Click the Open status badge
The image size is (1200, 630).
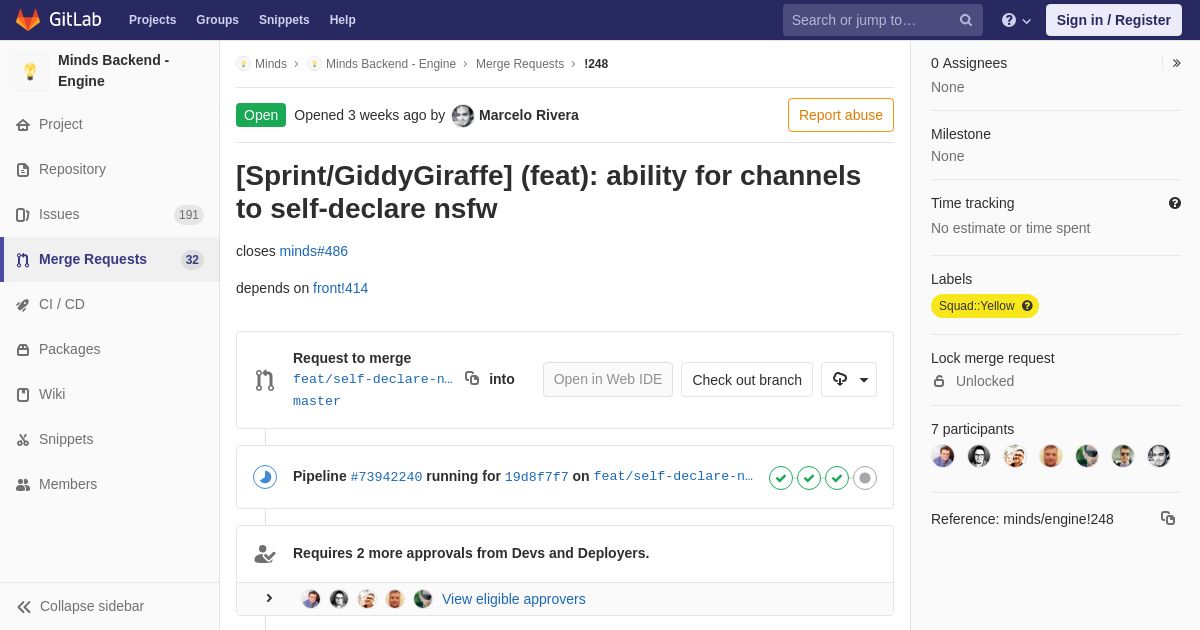(261, 115)
